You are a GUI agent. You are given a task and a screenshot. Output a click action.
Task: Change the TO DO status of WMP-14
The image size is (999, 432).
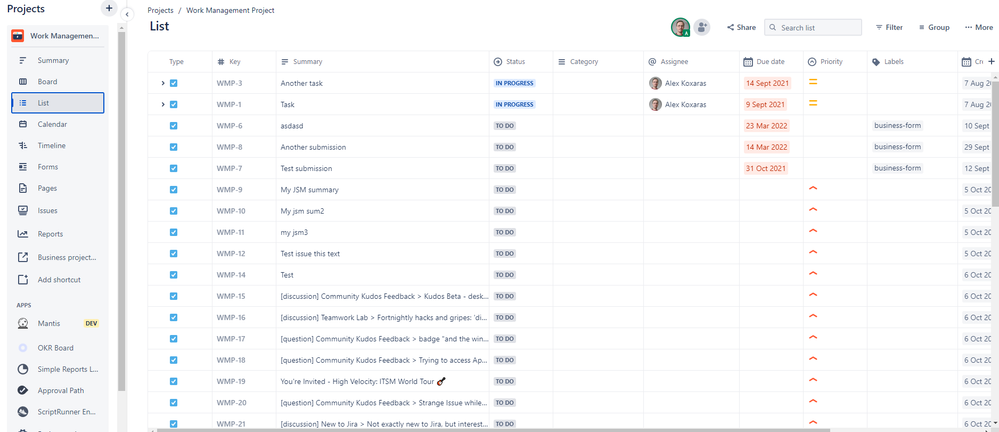click(x=505, y=275)
